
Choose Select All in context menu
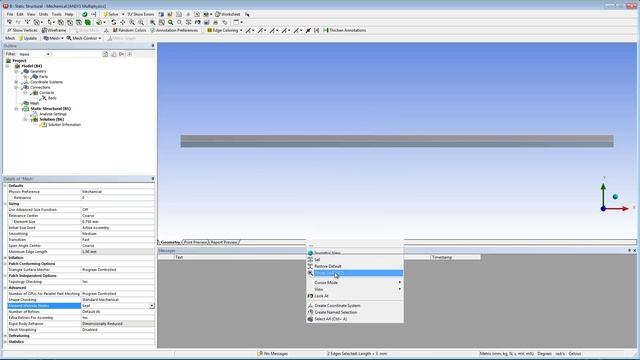pyautogui.click(x=355, y=319)
